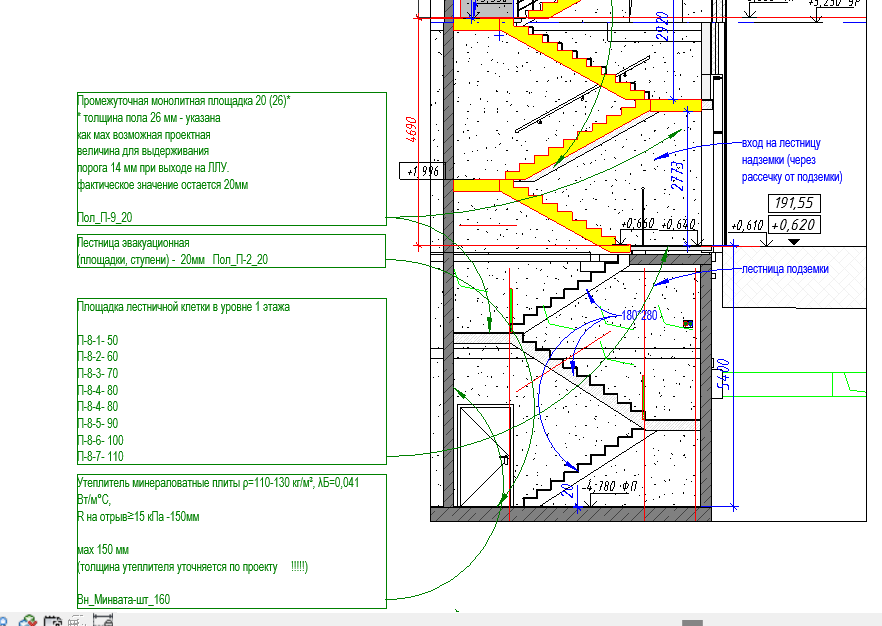Click the list row 'П-8-1- 50'

click(x=98, y=340)
